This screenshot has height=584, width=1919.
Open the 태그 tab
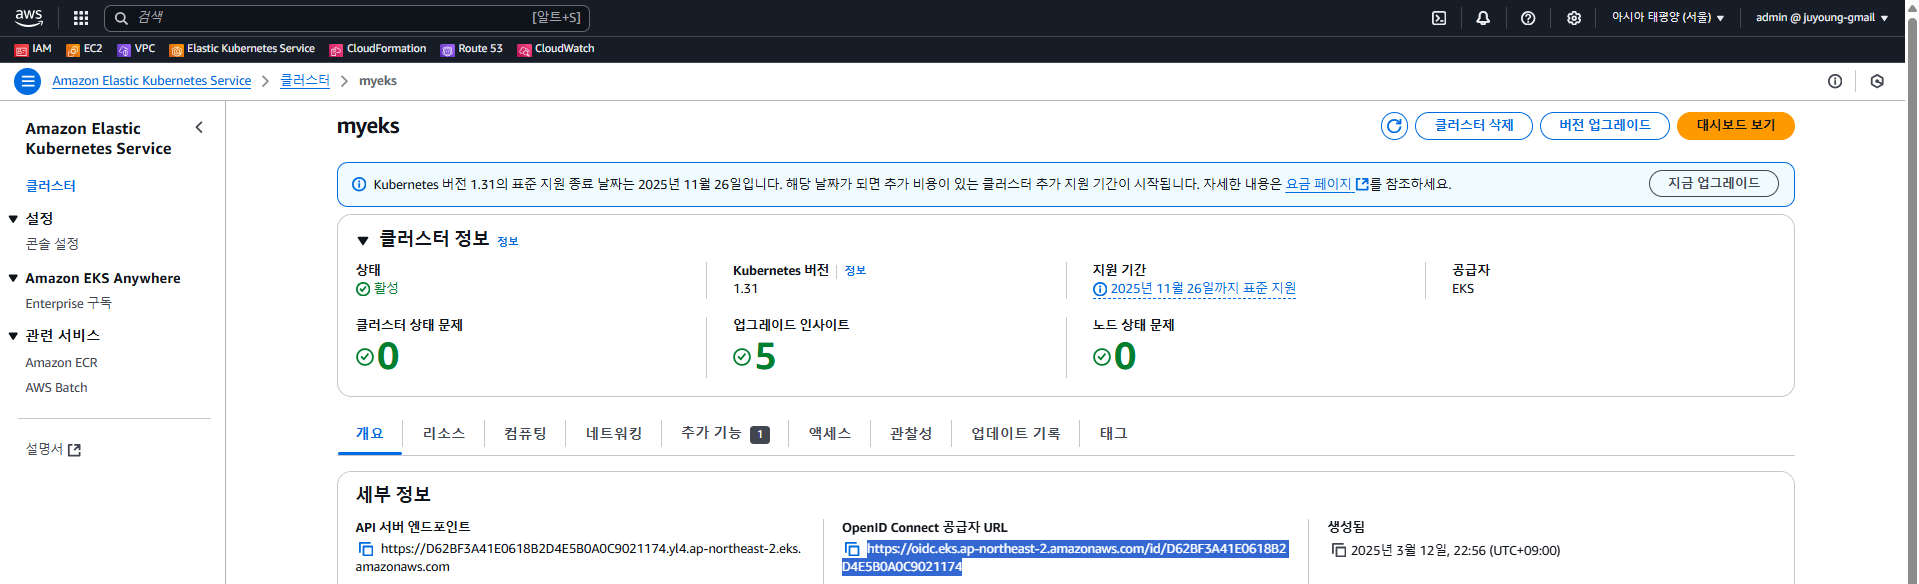click(x=1114, y=433)
